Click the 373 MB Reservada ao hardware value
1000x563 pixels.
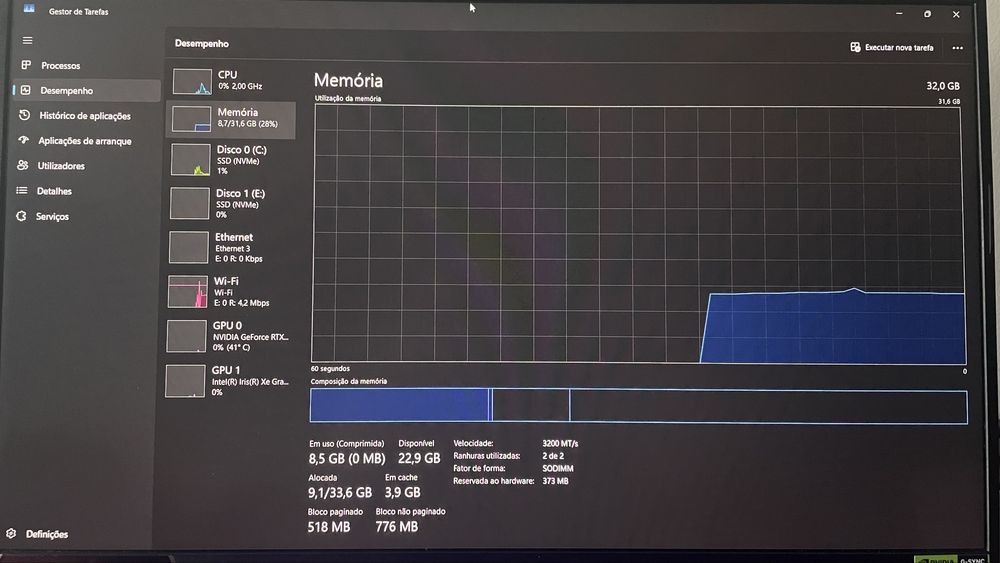pyautogui.click(x=555, y=481)
